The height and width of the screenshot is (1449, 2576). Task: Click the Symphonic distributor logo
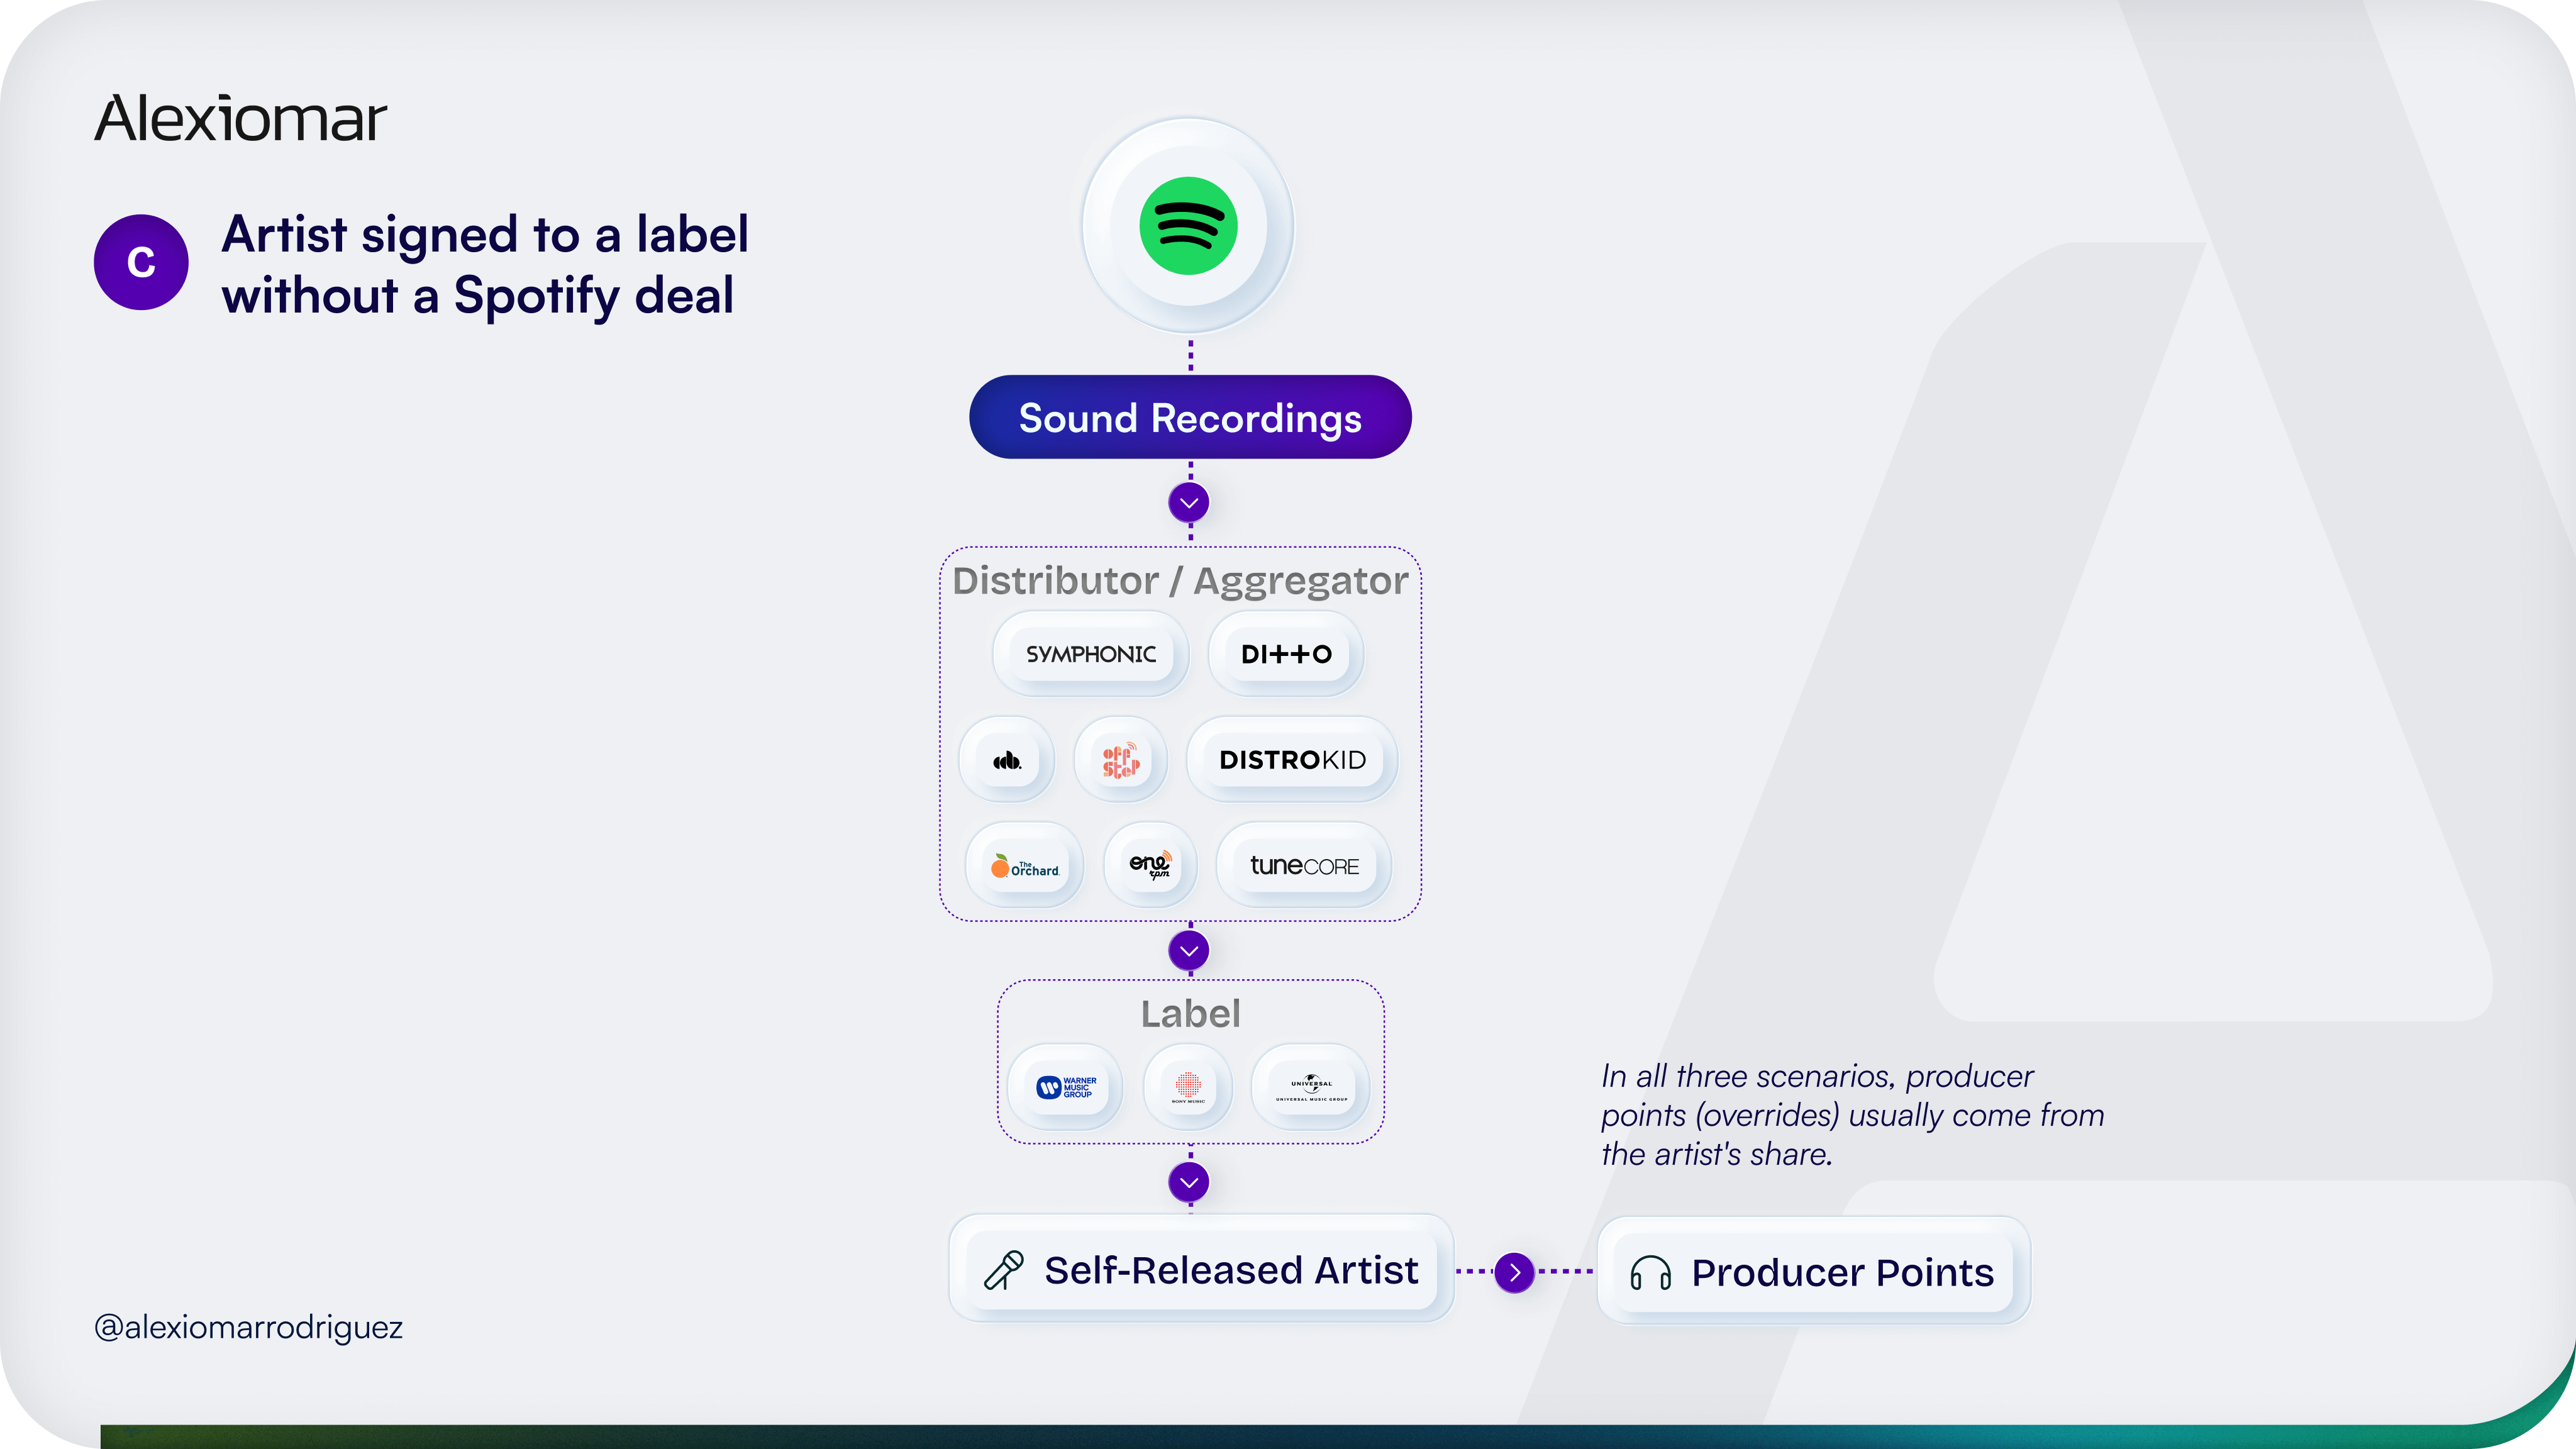1090,654
